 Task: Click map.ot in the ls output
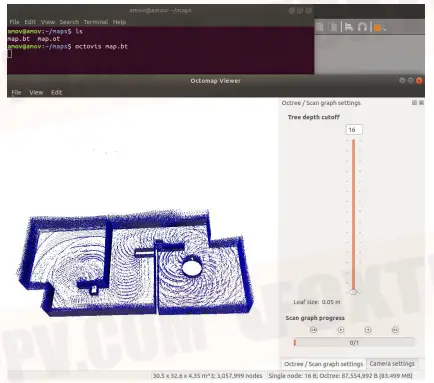(x=49, y=39)
